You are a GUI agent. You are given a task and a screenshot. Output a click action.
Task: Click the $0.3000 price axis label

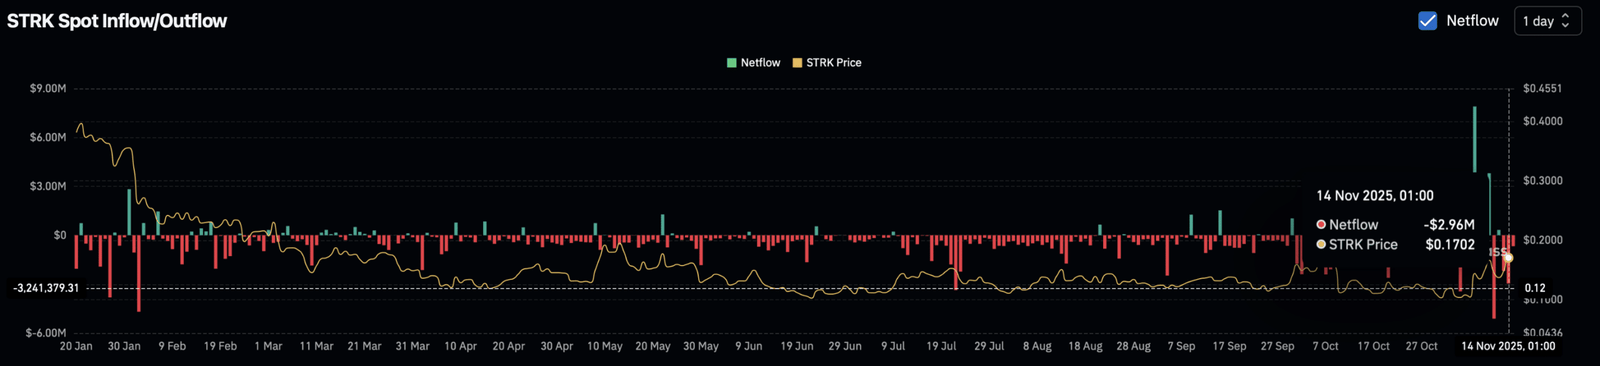1542,181
